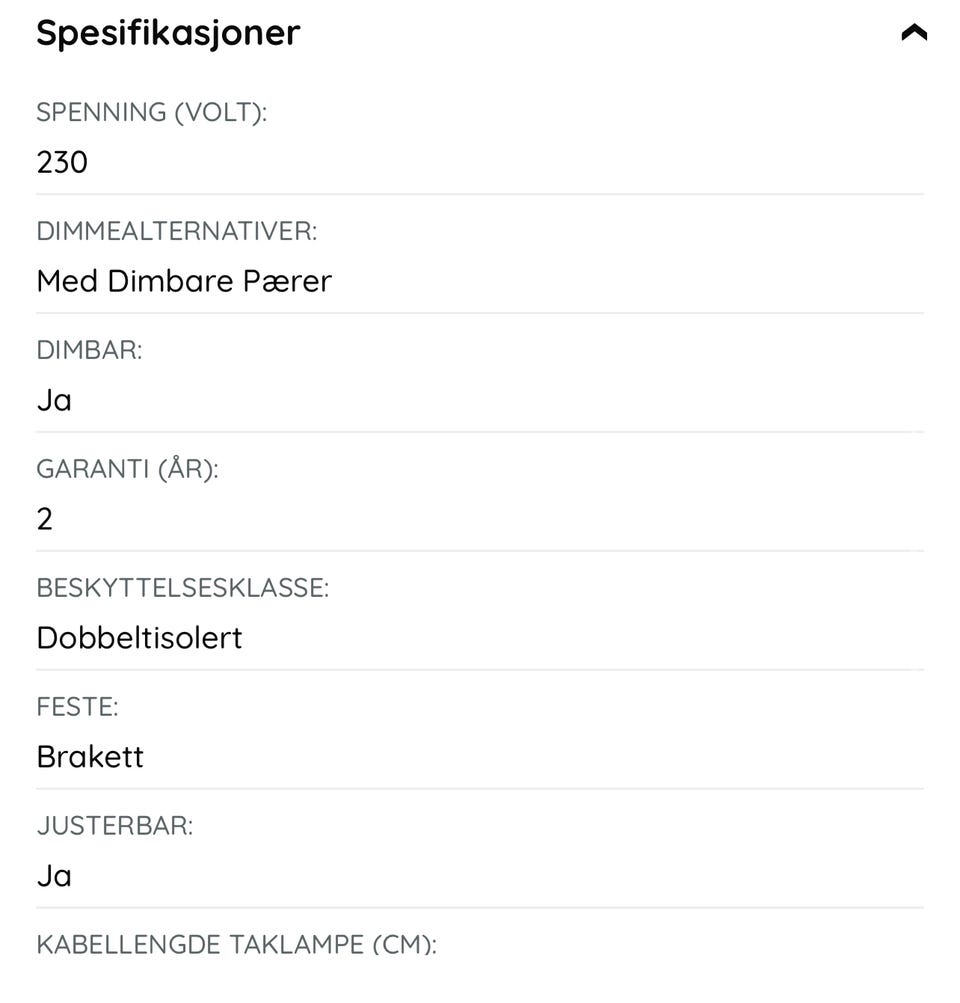Image resolution: width=960 pixels, height=1003 pixels.
Task: Click the FESTE specification label
Action: click(x=78, y=706)
